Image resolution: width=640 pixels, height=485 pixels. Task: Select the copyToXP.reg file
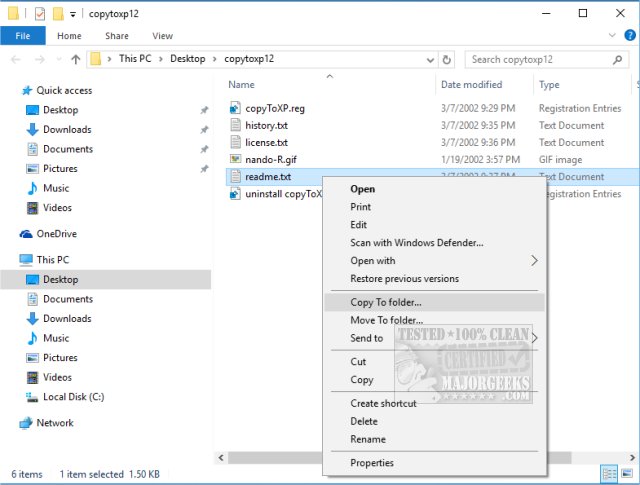click(x=275, y=108)
